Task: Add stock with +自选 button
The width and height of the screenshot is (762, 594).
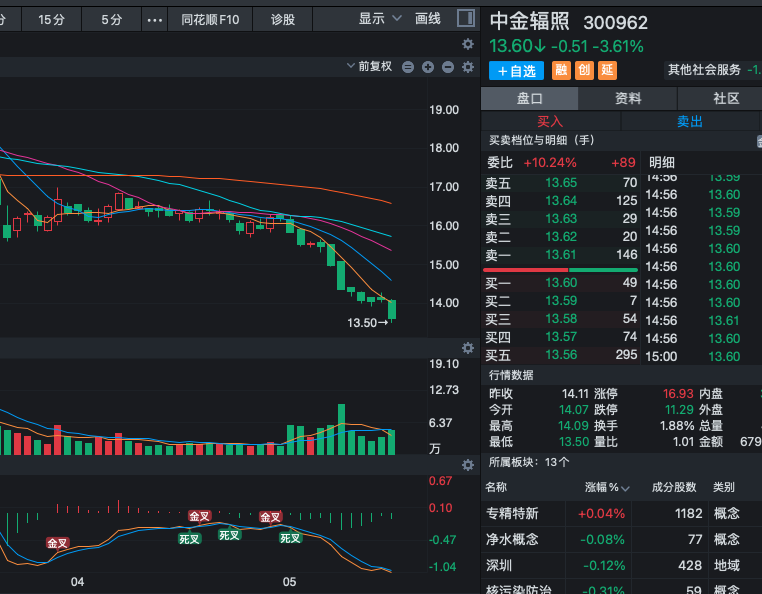Action: click(x=516, y=71)
